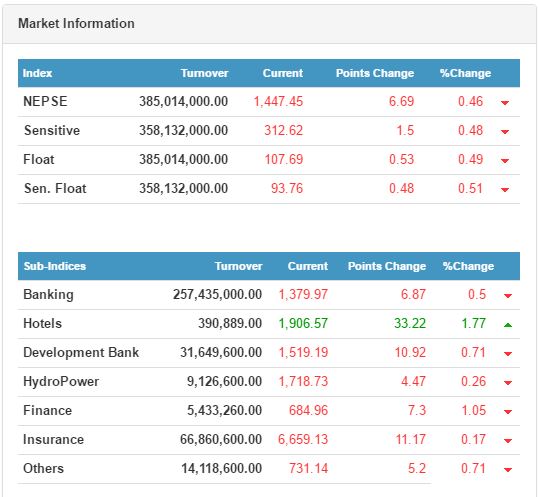Viewport: 538px width, 497px height.
Task: Click Float percent change 0.49
Action: (x=470, y=159)
